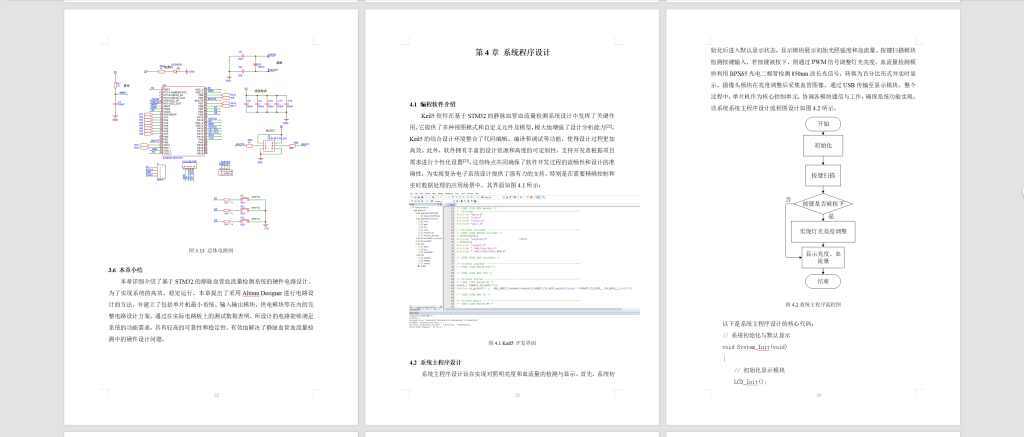Click the comment '// 系统初始化与默认显示'
This screenshot has height=437, width=1024.
[756, 335]
